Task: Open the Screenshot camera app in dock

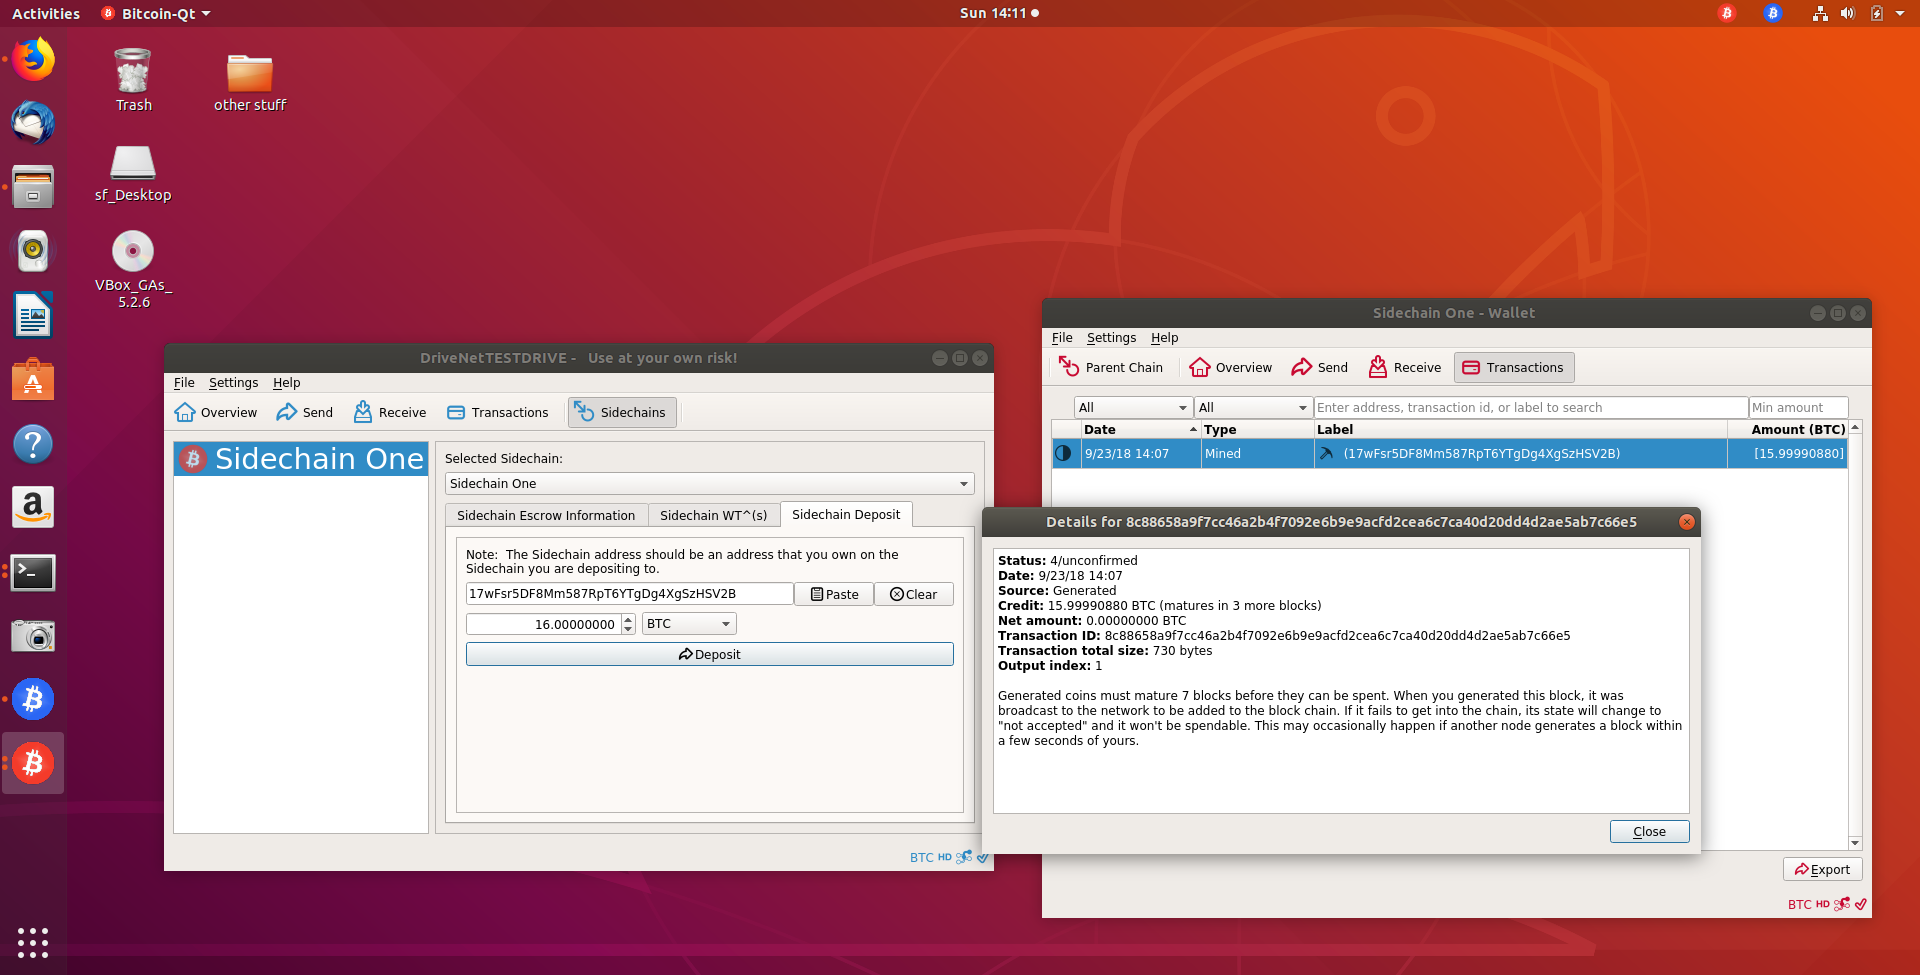Action: 33,636
